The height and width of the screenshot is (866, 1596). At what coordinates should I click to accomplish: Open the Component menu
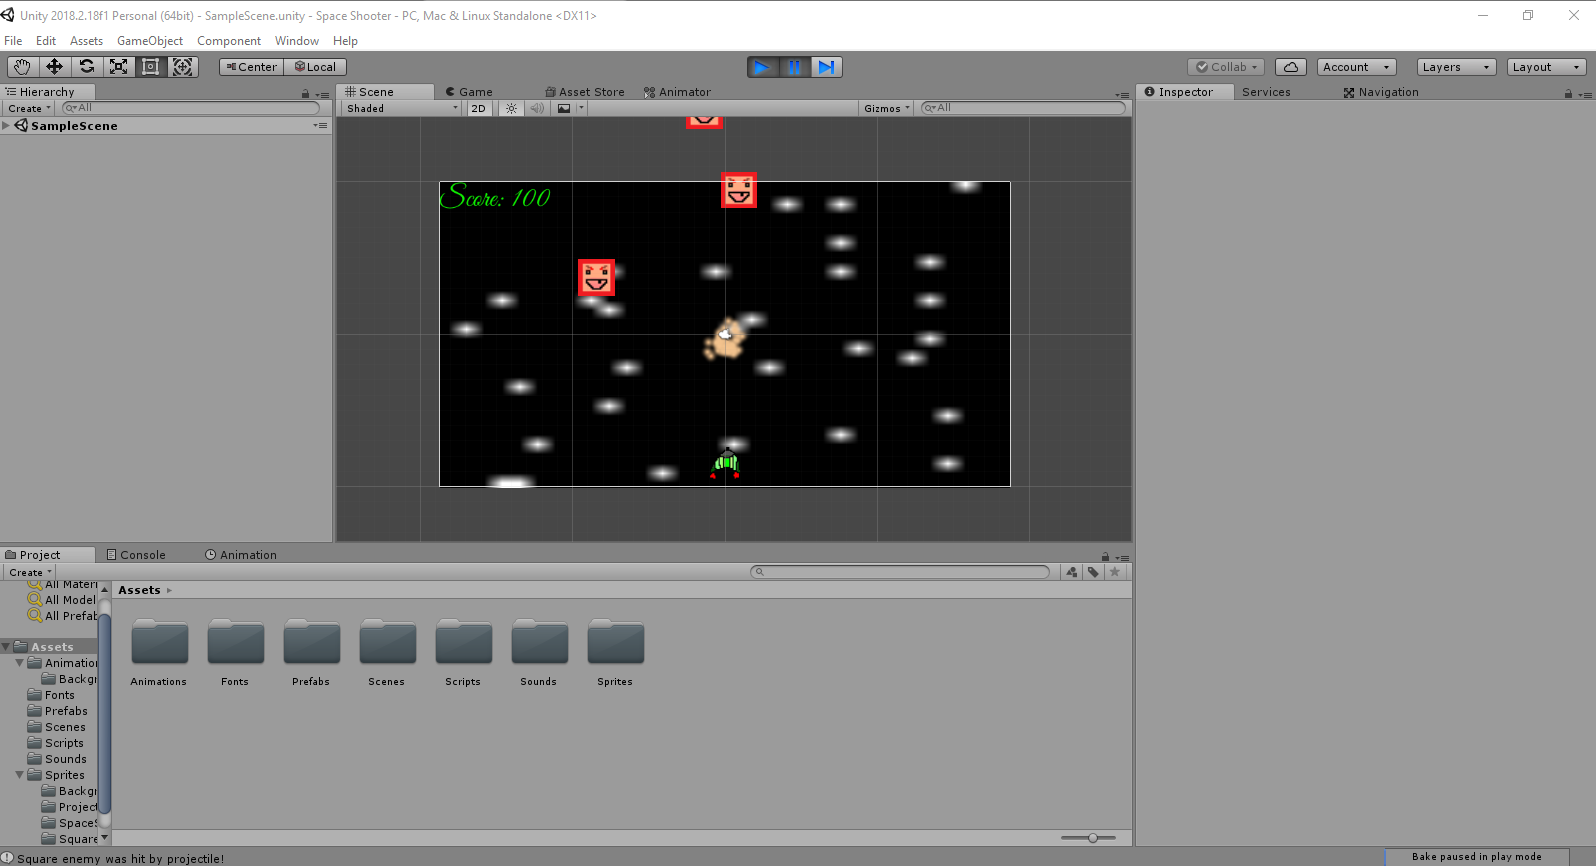[229, 41]
